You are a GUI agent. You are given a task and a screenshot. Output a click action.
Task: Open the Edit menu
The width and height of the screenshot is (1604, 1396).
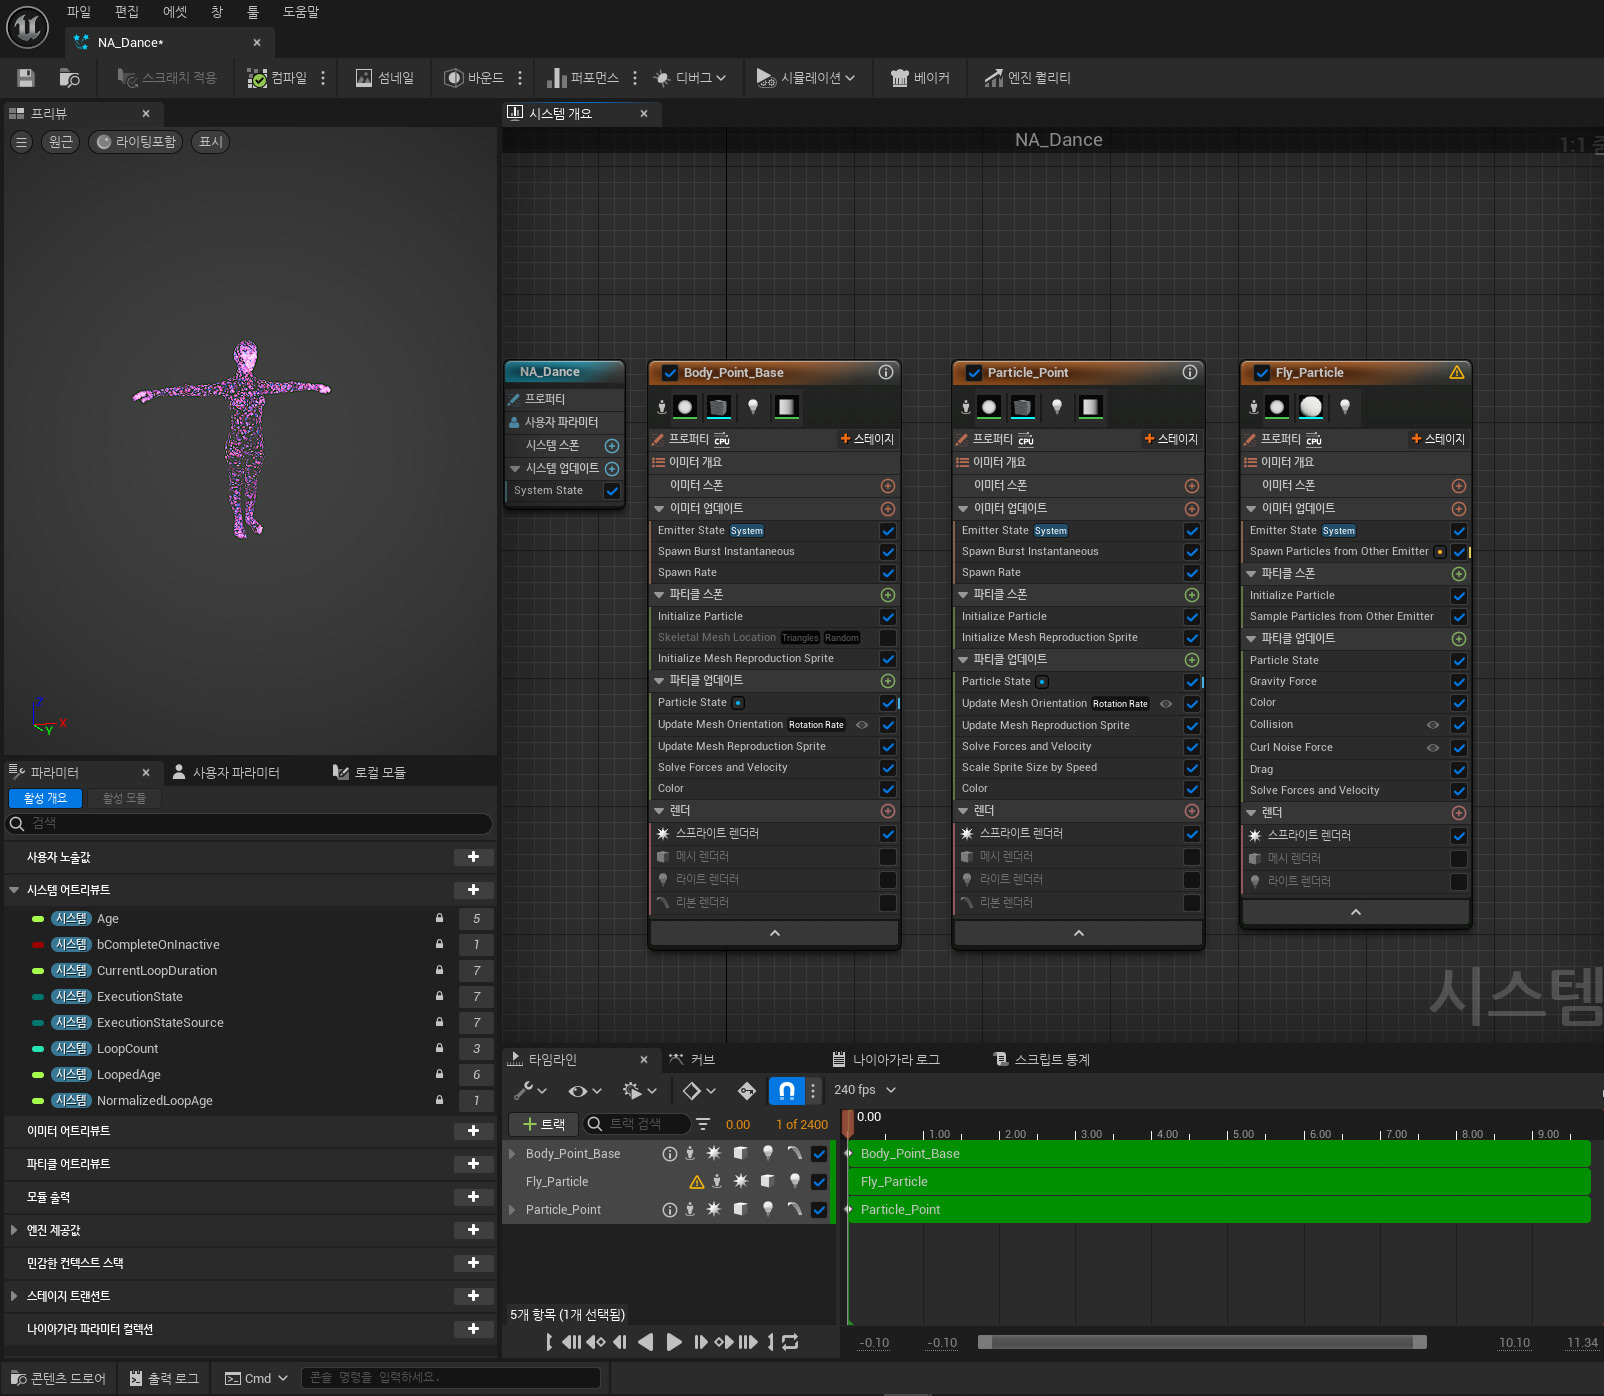click(127, 12)
